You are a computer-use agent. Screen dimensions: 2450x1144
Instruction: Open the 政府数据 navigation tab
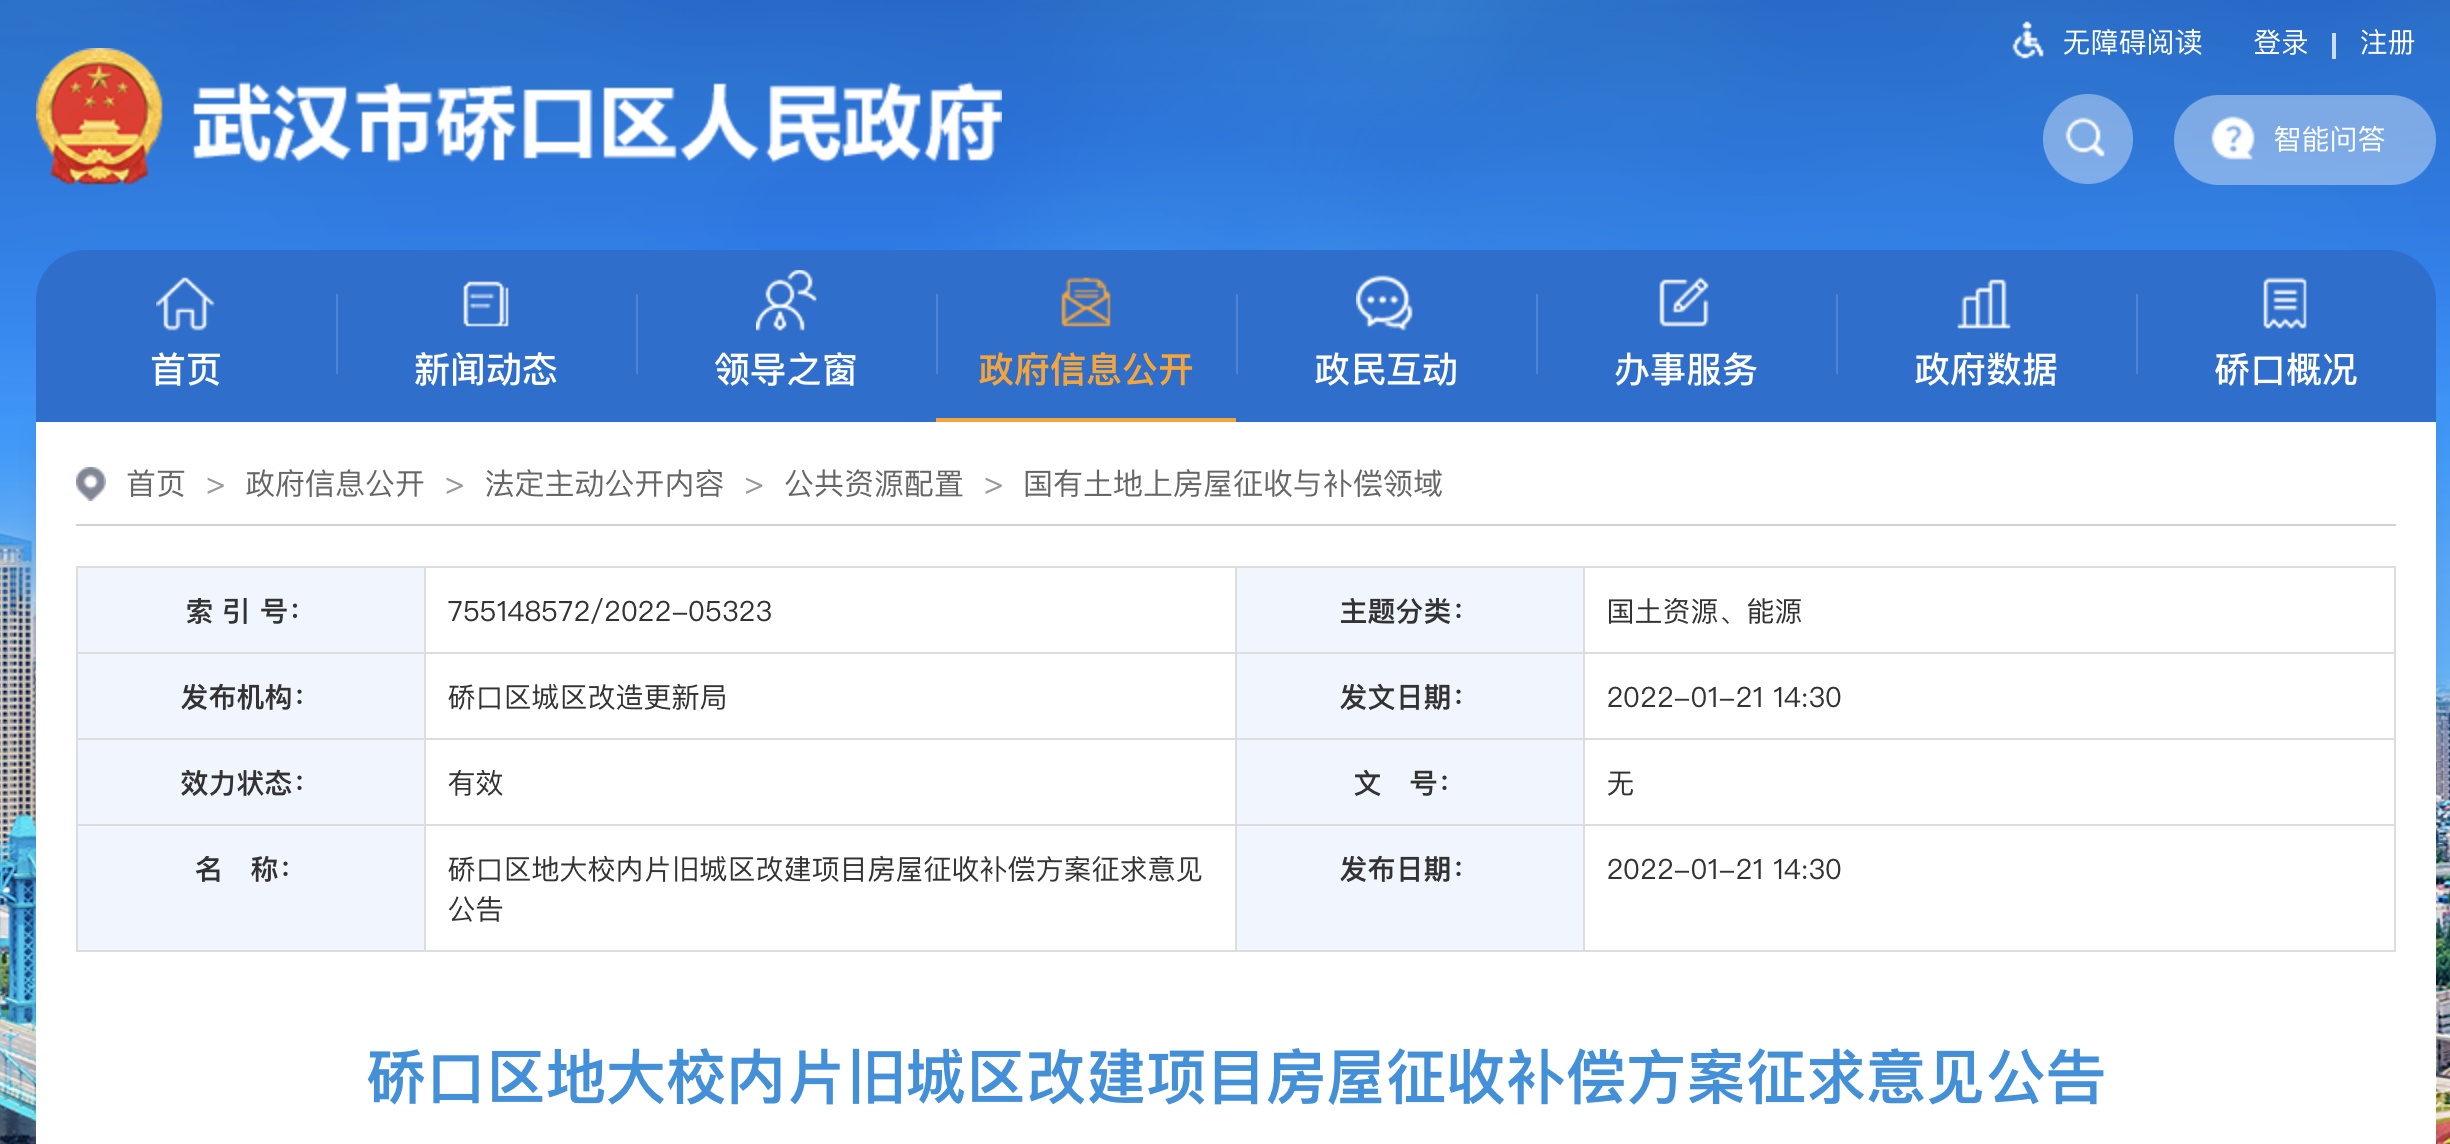coord(1986,336)
